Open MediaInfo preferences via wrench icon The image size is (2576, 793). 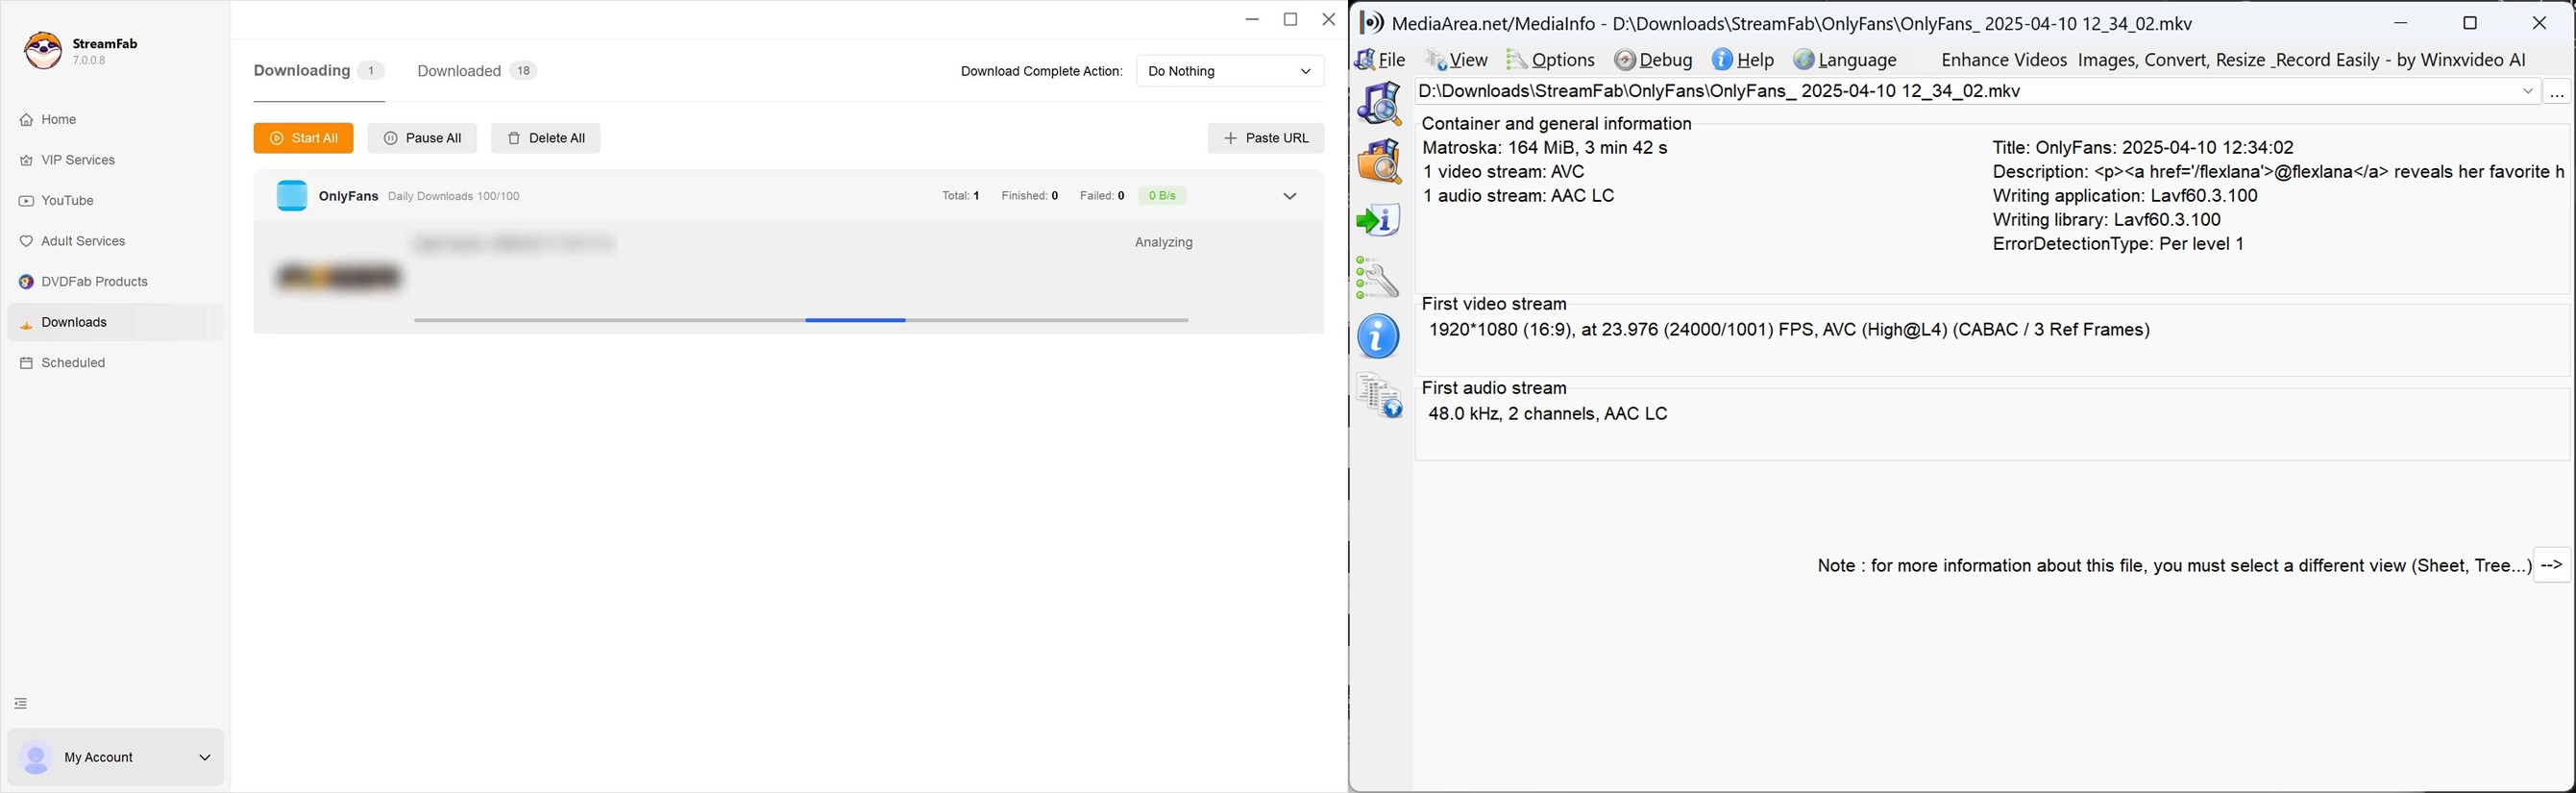(x=1378, y=278)
